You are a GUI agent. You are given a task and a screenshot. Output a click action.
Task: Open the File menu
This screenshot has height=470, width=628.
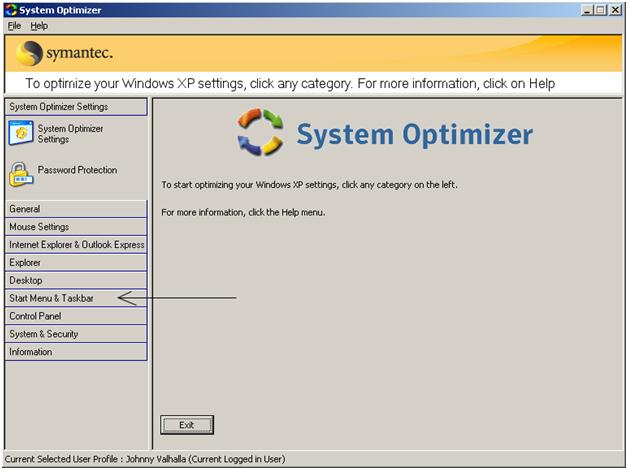click(14, 26)
